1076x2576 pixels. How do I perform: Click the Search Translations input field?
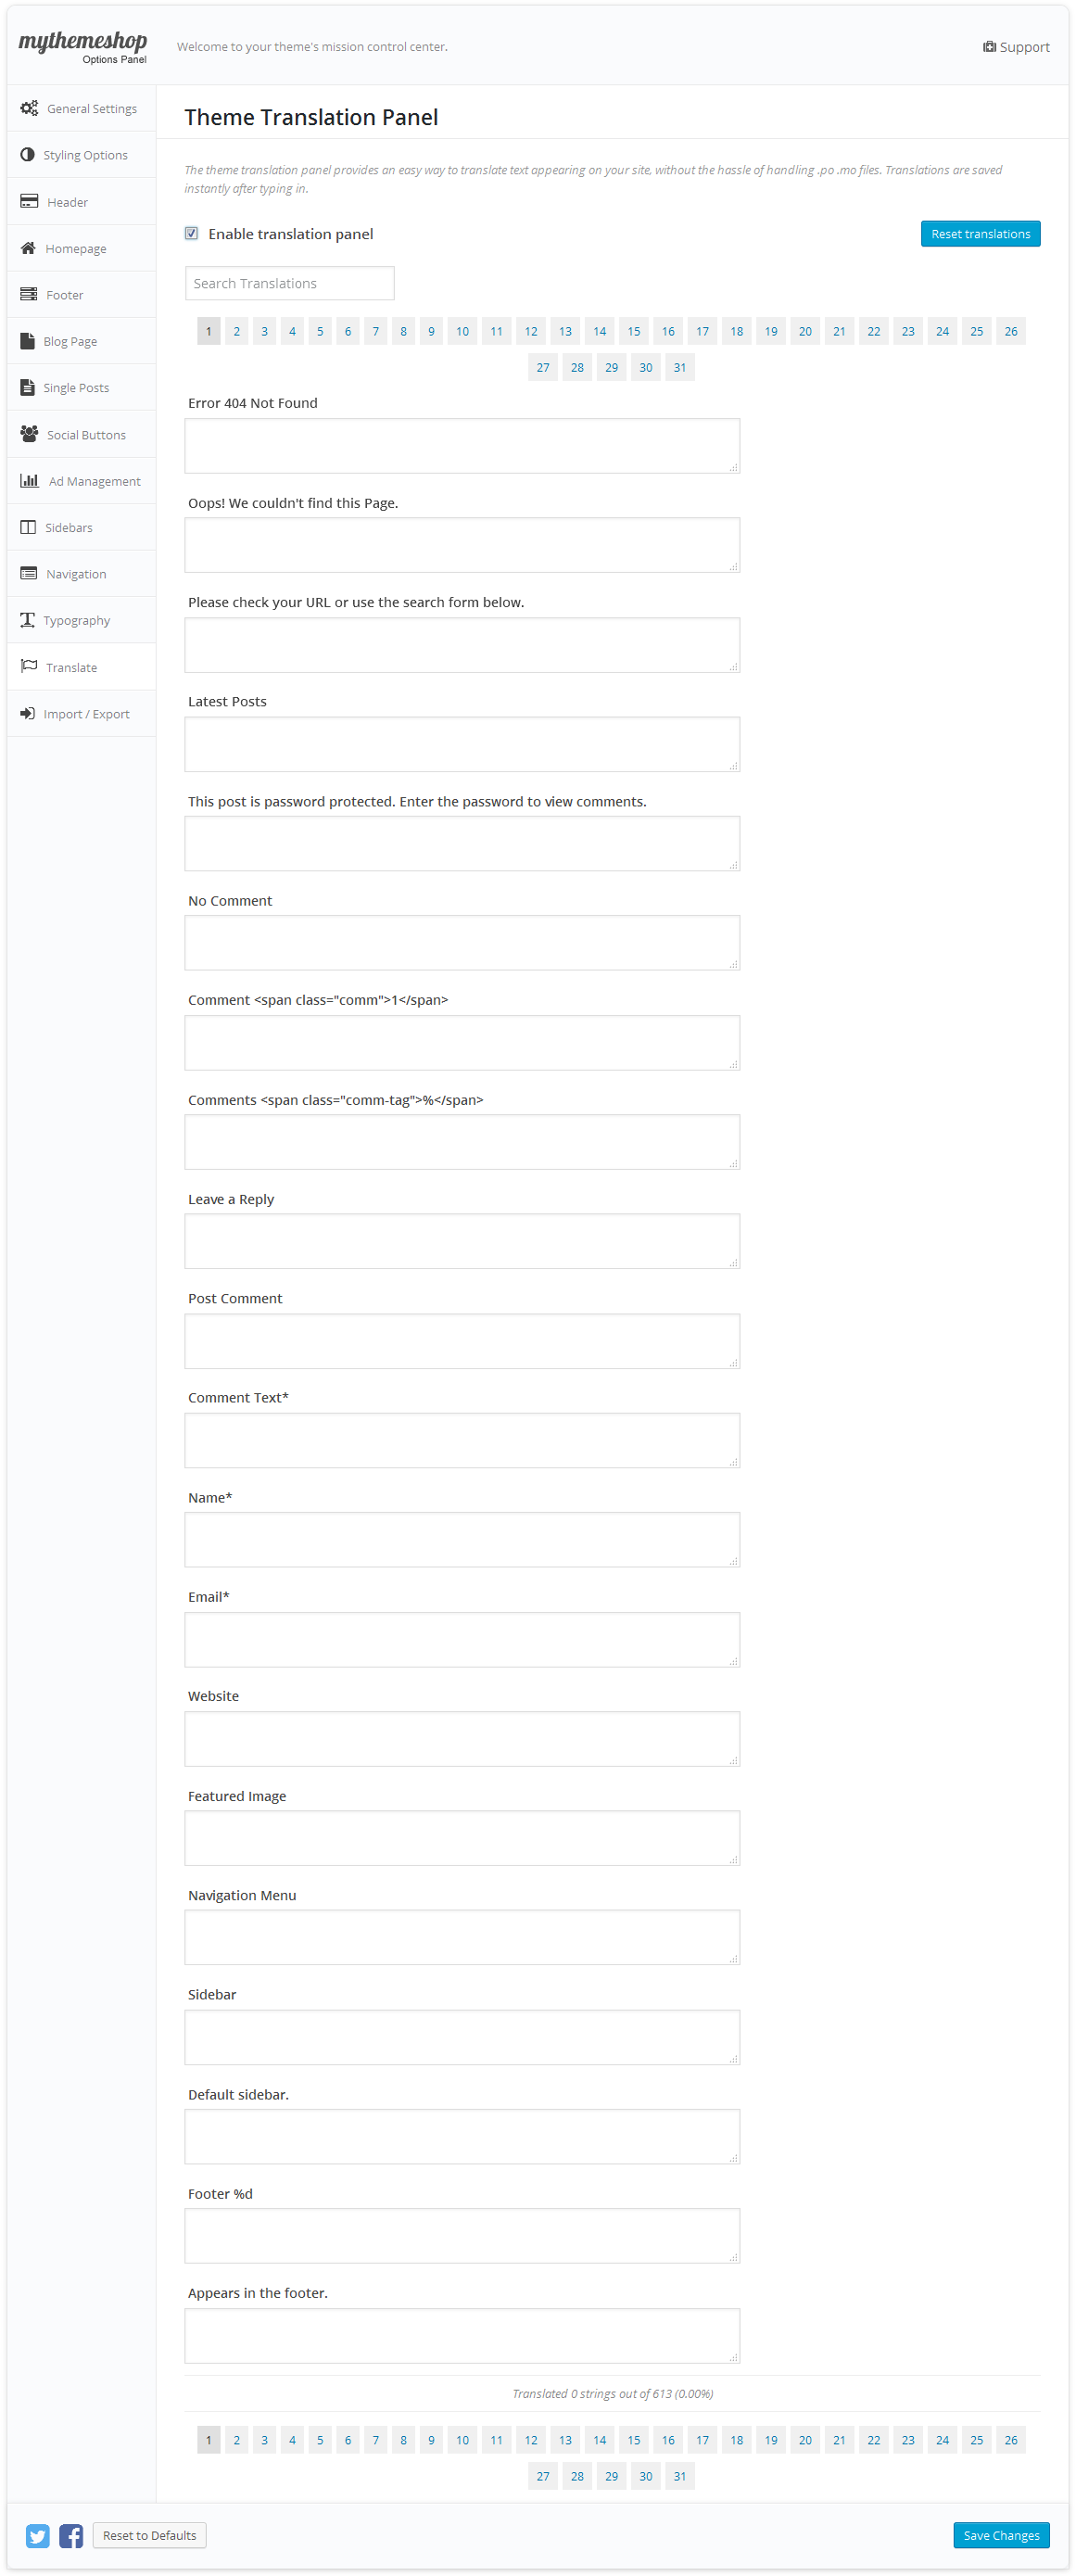[289, 283]
